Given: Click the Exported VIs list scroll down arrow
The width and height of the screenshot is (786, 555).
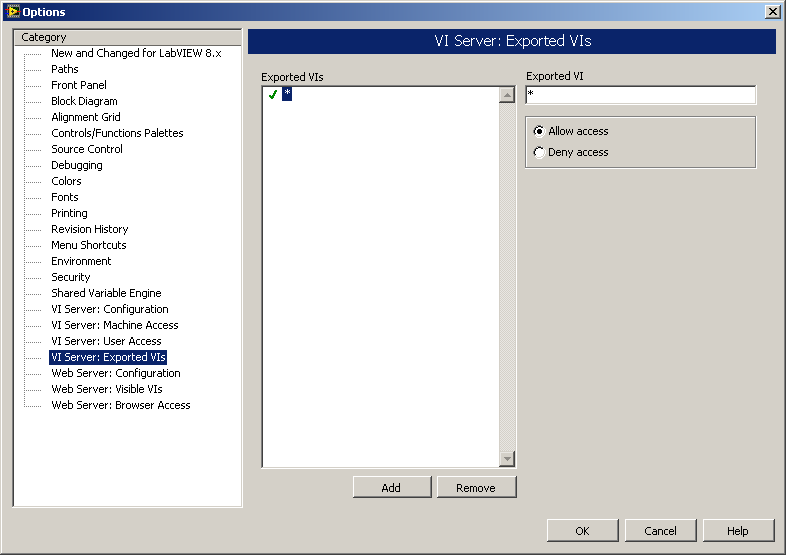Looking at the screenshot, I should tap(507, 459).
